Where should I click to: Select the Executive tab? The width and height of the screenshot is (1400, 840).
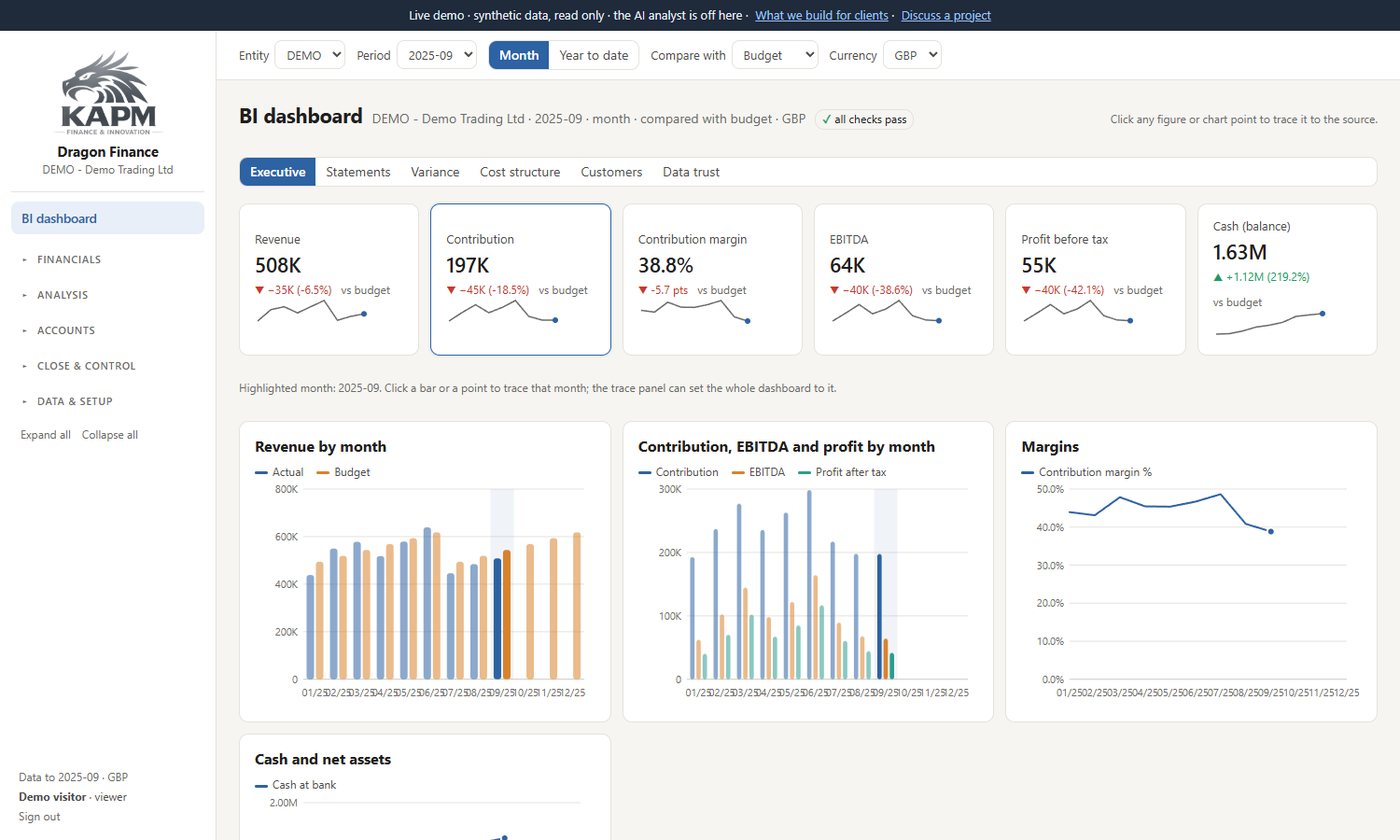tap(278, 172)
